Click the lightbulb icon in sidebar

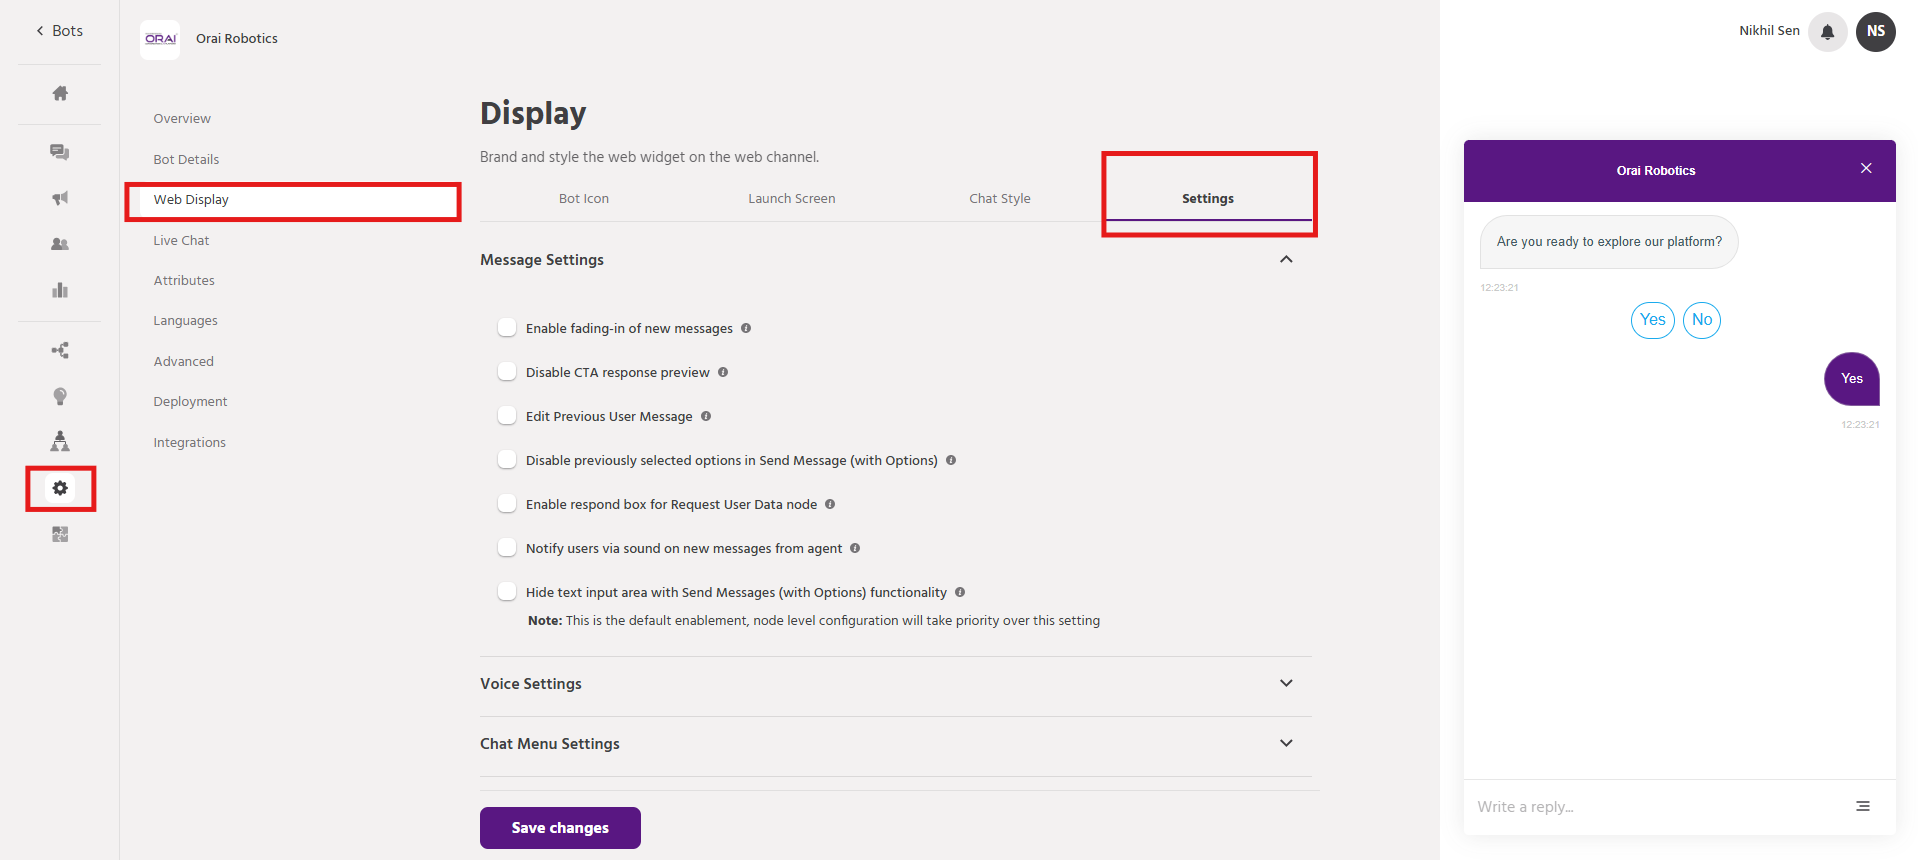pos(60,396)
